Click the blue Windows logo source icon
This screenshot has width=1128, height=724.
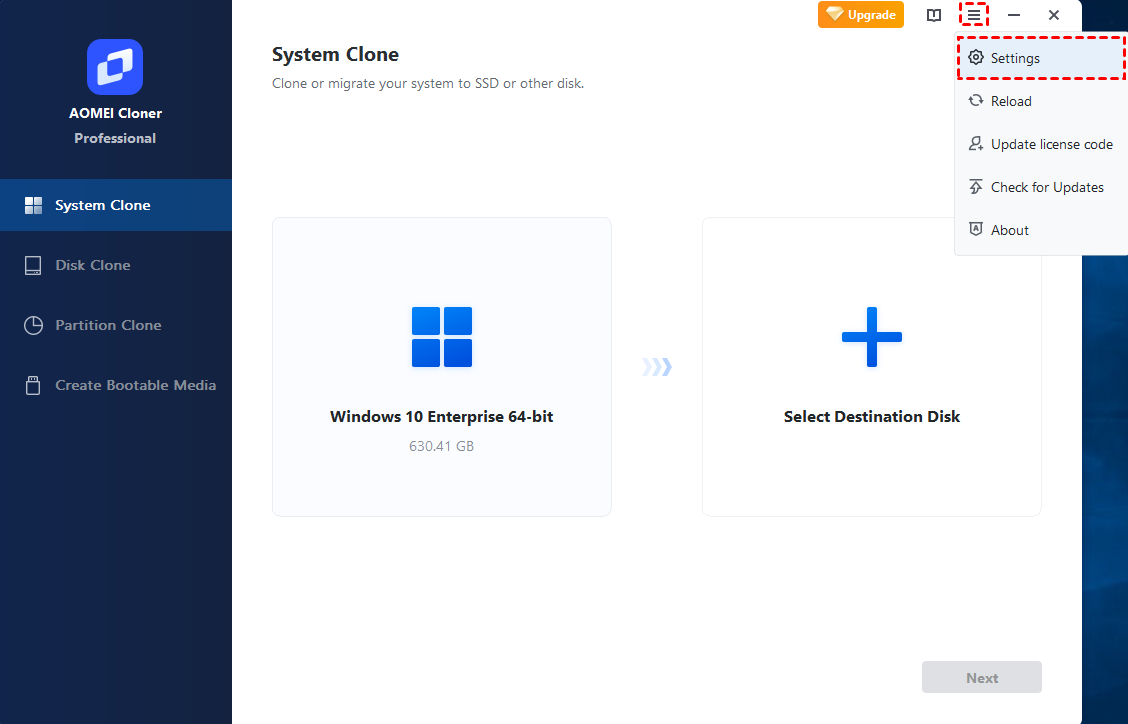pos(442,337)
